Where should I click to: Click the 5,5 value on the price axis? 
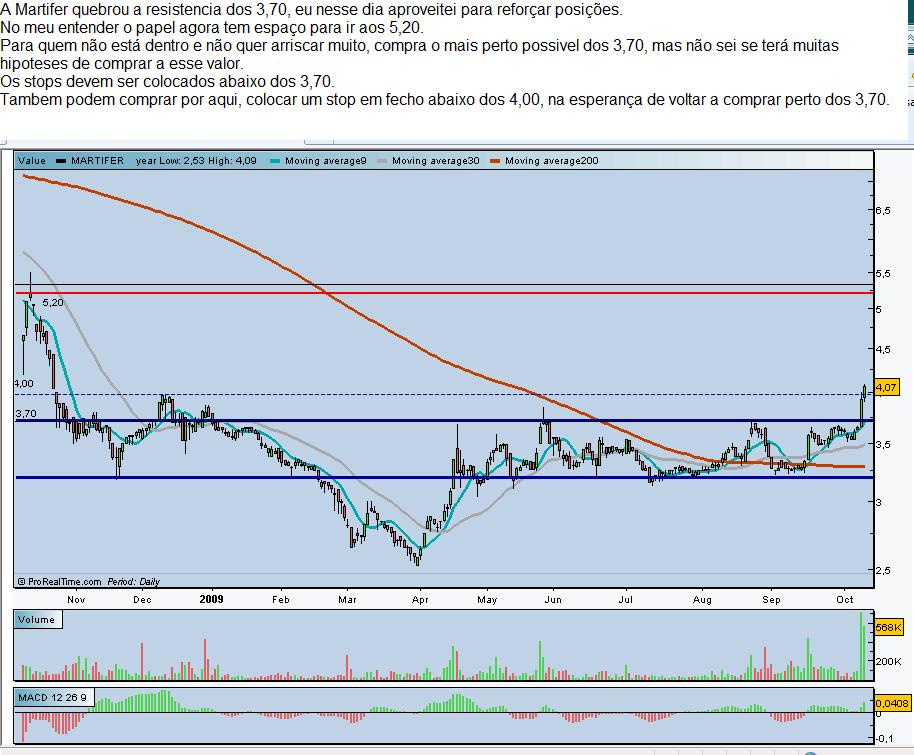[x=883, y=273]
